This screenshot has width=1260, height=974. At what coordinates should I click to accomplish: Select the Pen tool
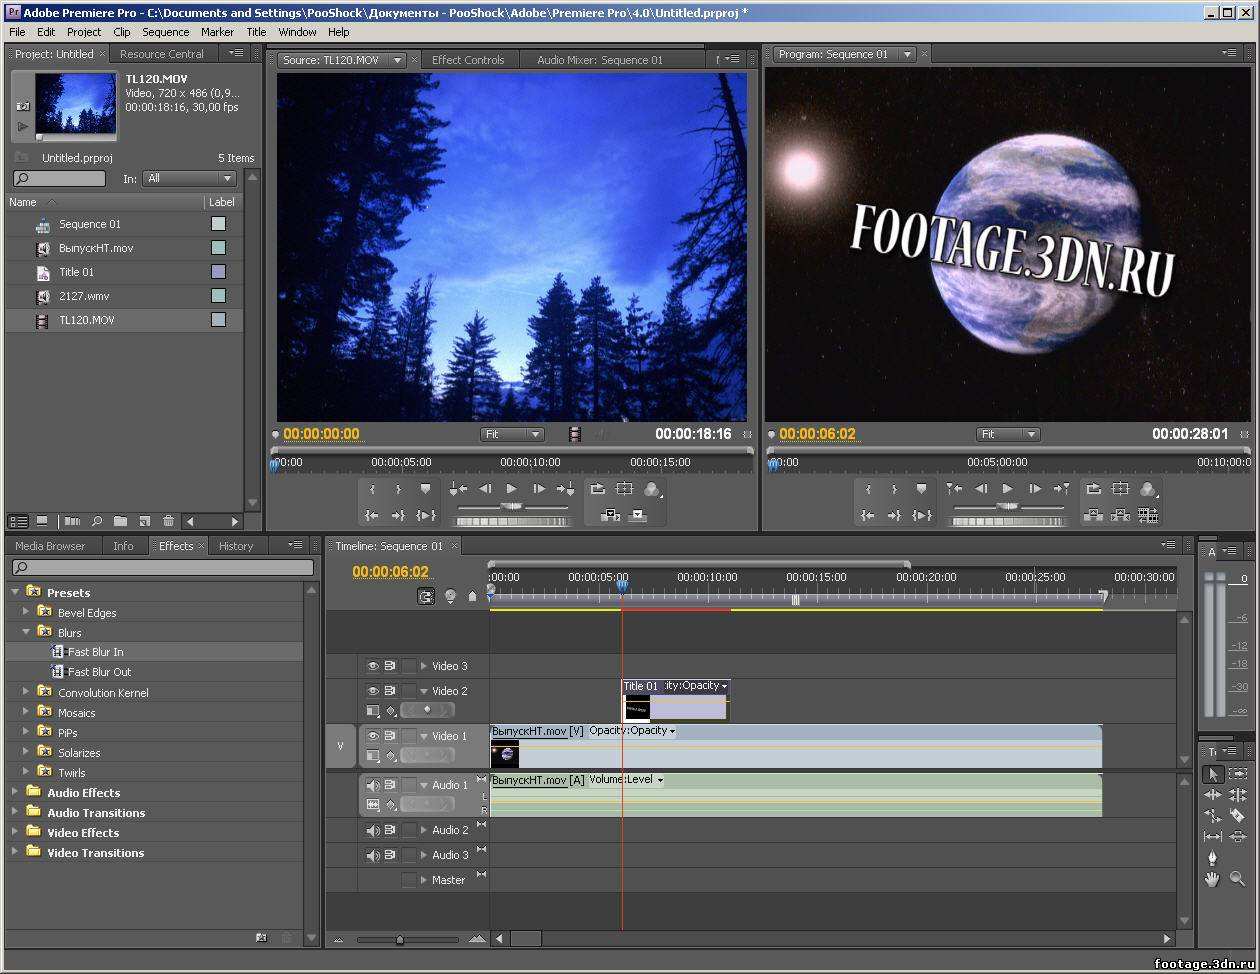(1213, 858)
